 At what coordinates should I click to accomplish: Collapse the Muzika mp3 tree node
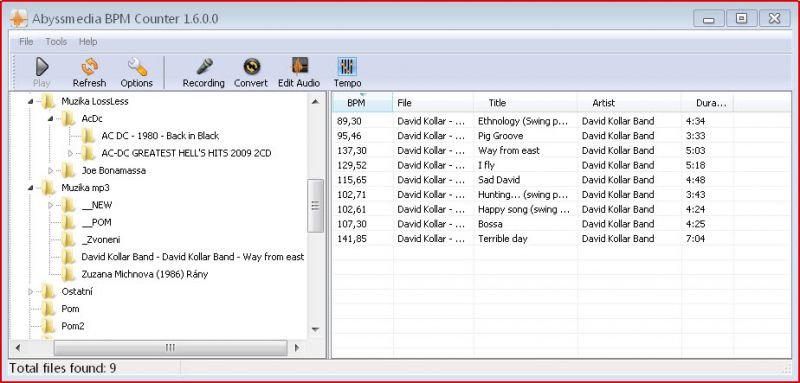point(31,188)
